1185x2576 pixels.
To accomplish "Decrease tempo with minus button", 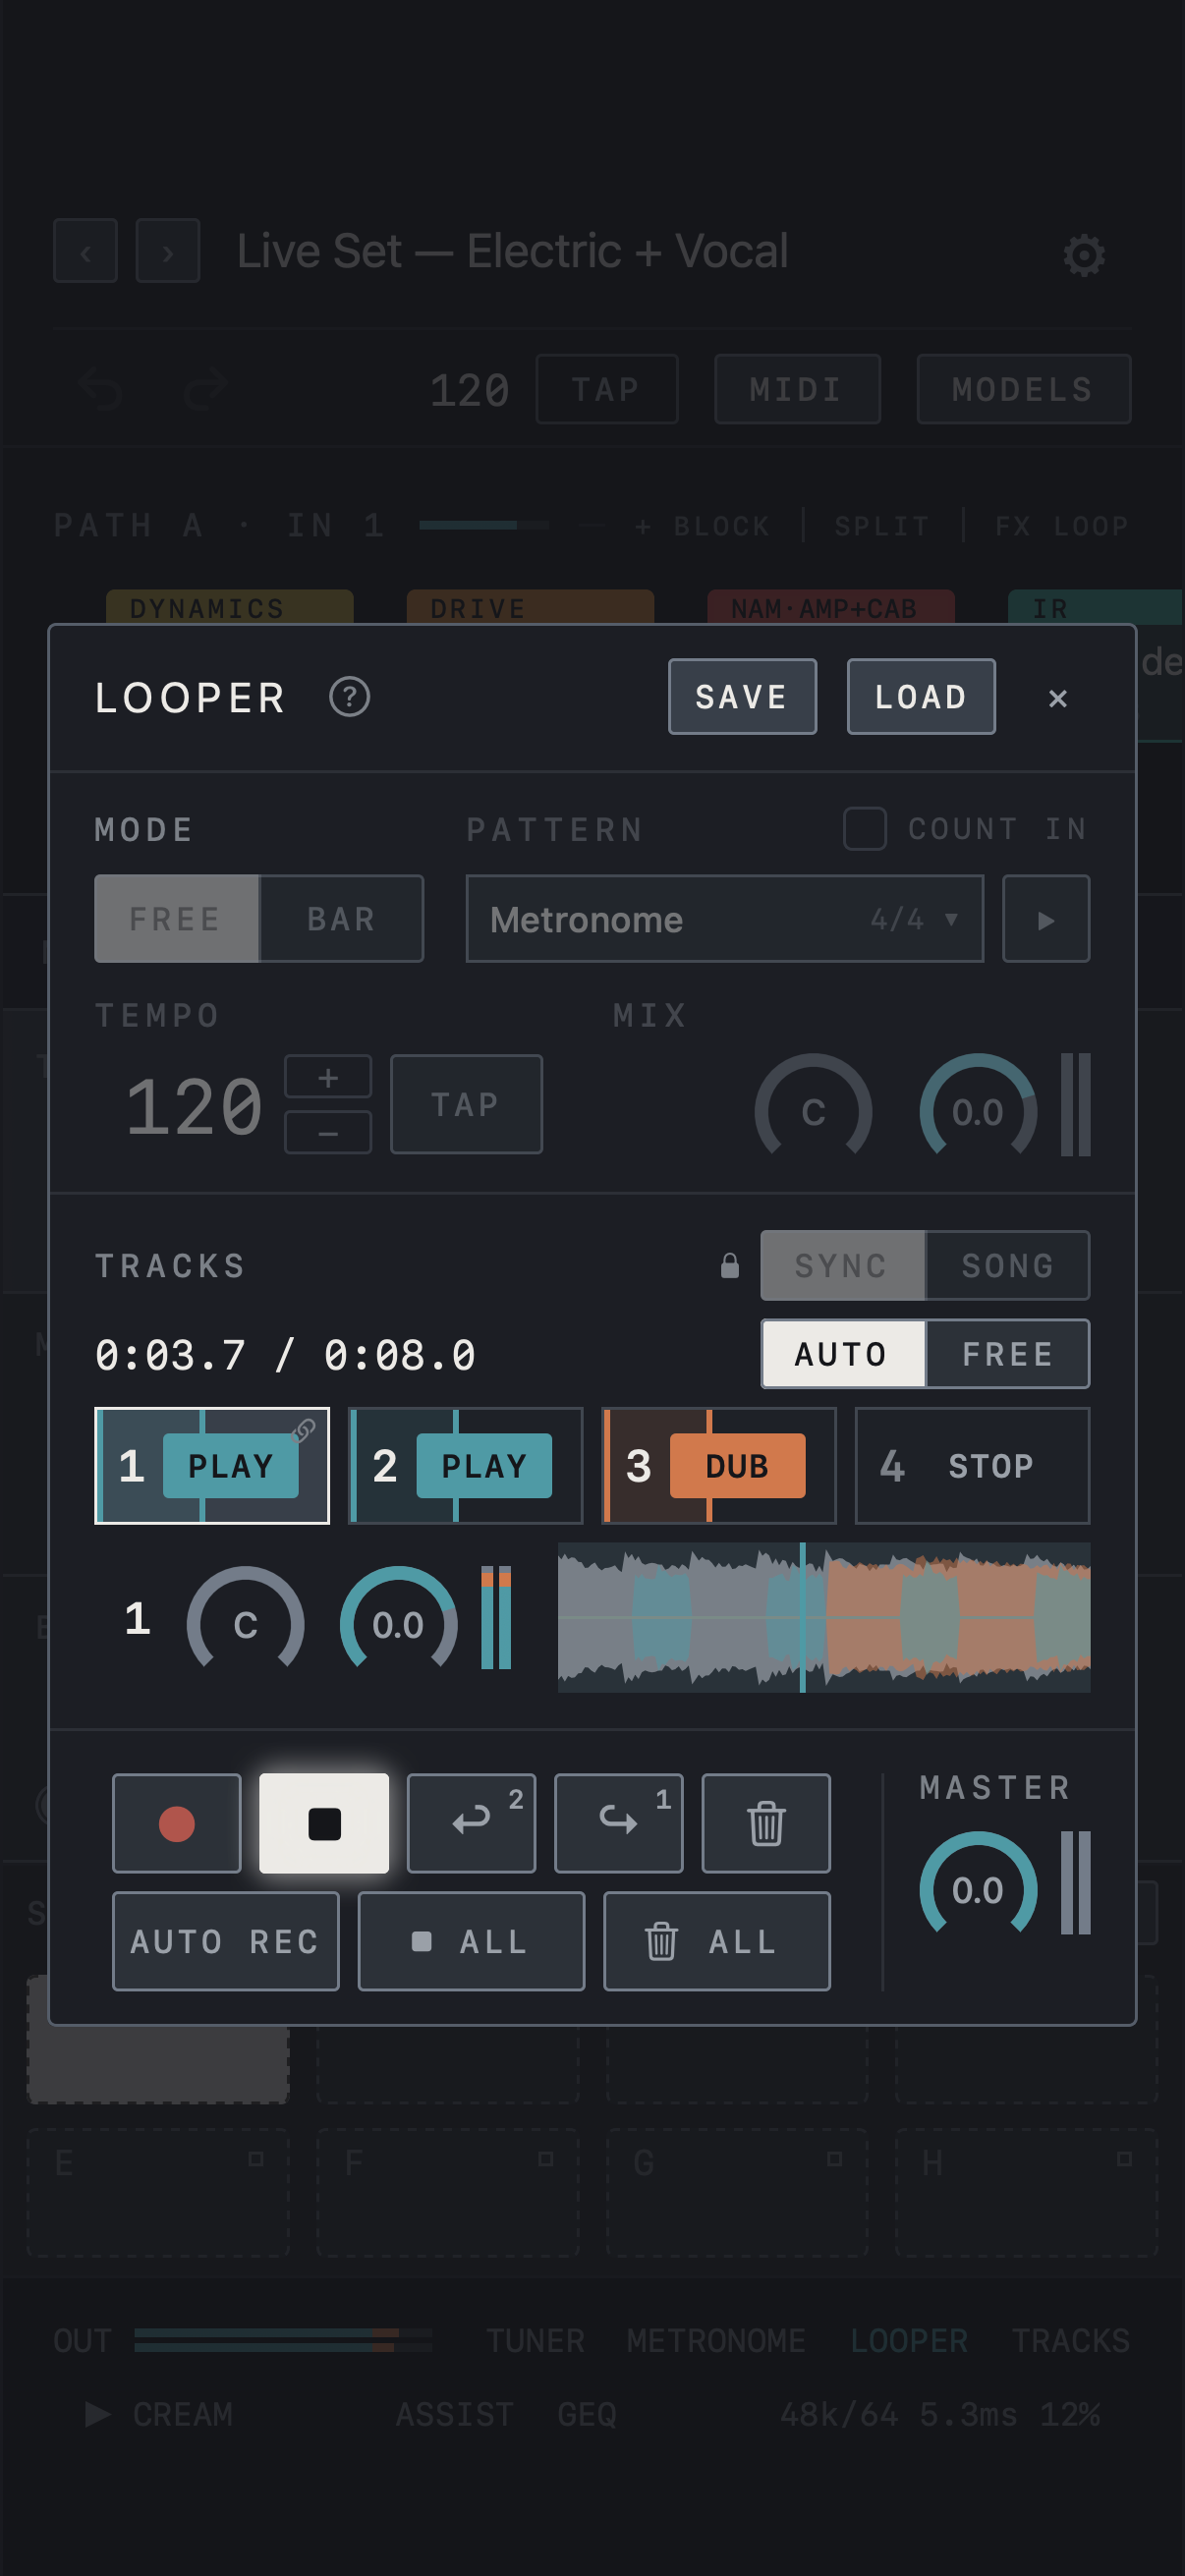I will pyautogui.click(x=328, y=1133).
